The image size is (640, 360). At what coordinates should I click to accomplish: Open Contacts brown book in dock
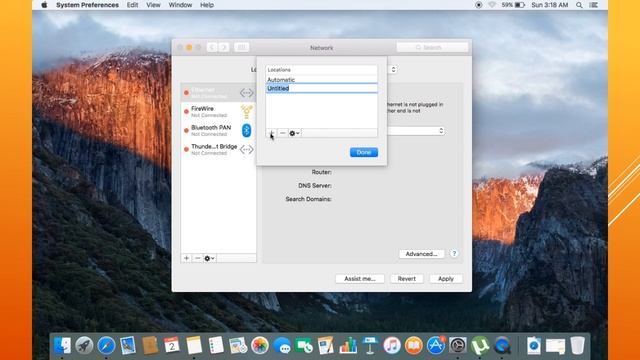pyautogui.click(x=150, y=345)
